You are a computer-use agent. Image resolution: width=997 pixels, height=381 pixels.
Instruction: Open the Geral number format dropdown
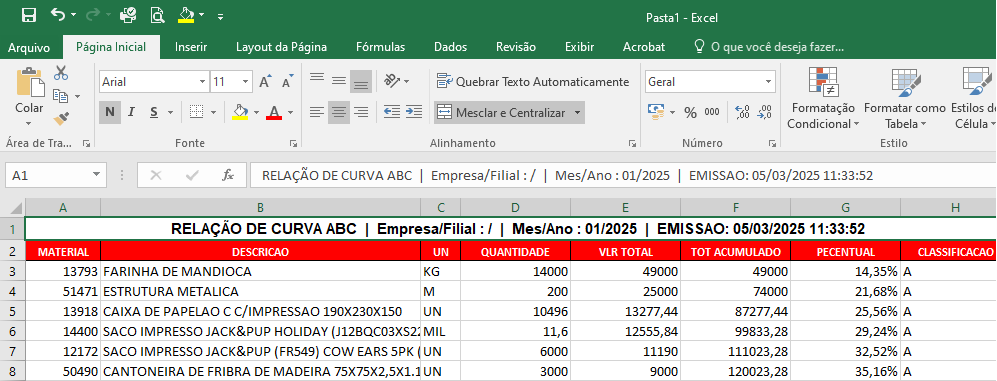tap(769, 82)
